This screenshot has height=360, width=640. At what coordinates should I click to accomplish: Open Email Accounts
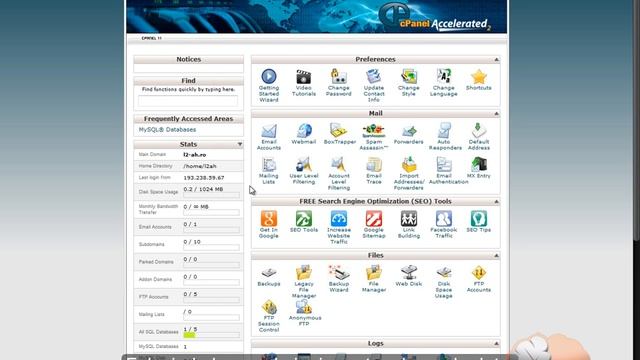[269, 131]
